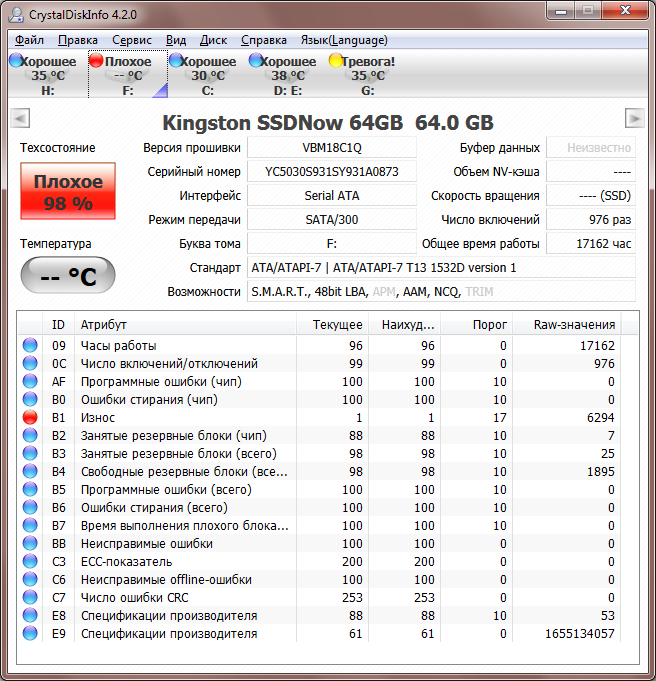The image size is (656, 681).
Task: Select raw value 1655134057
Action: [580, 634]
